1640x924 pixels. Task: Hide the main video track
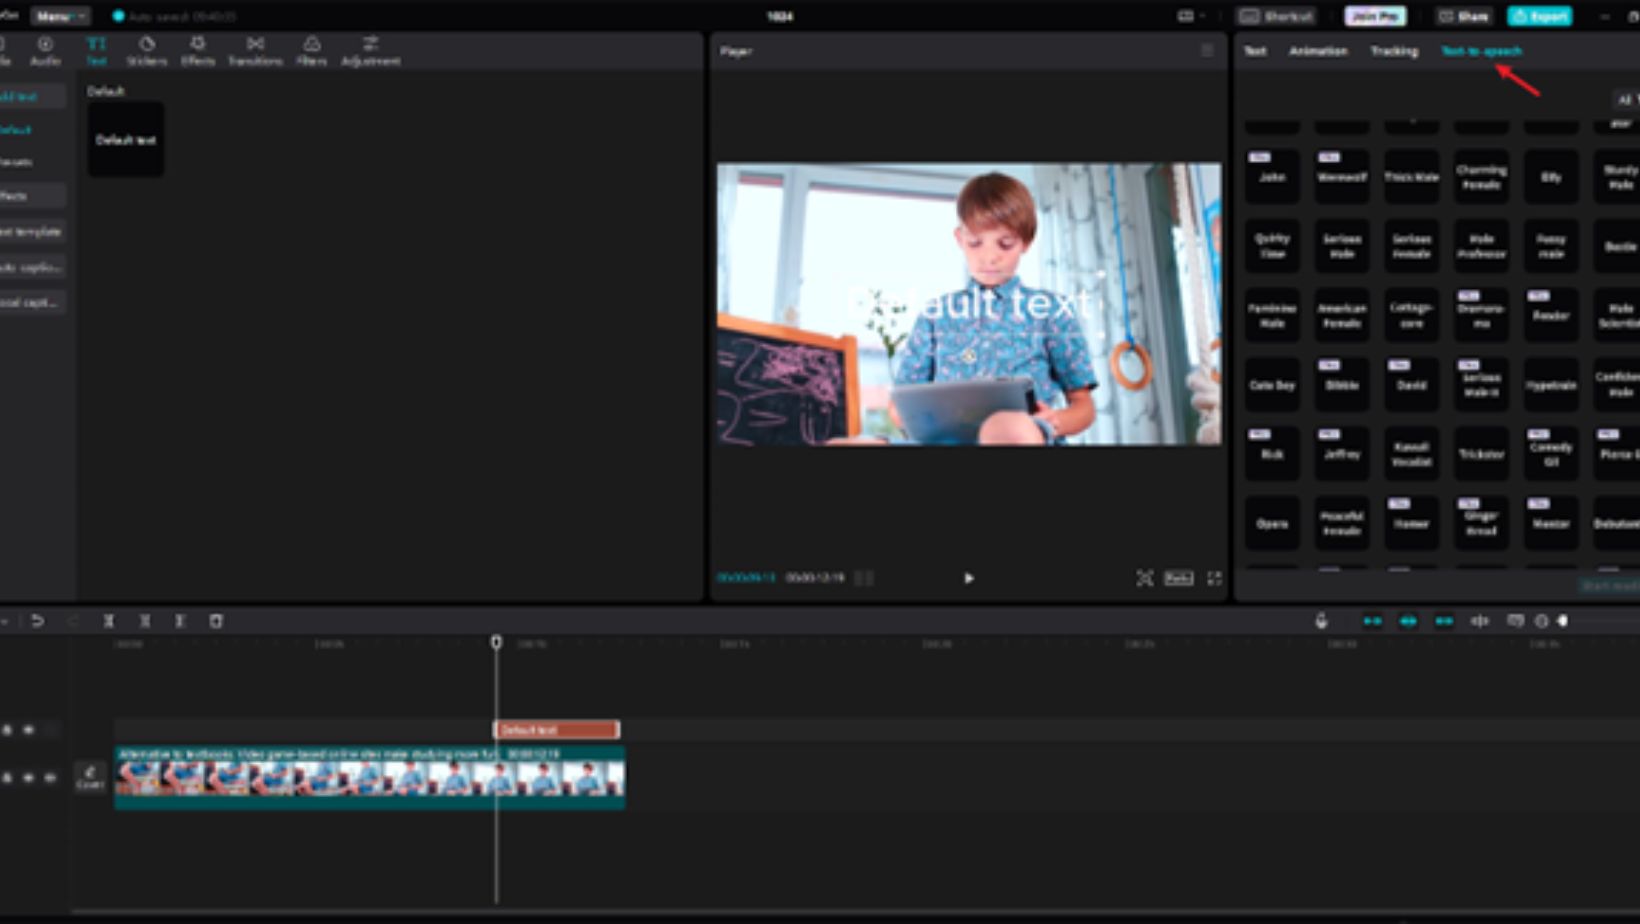point(29,777)
